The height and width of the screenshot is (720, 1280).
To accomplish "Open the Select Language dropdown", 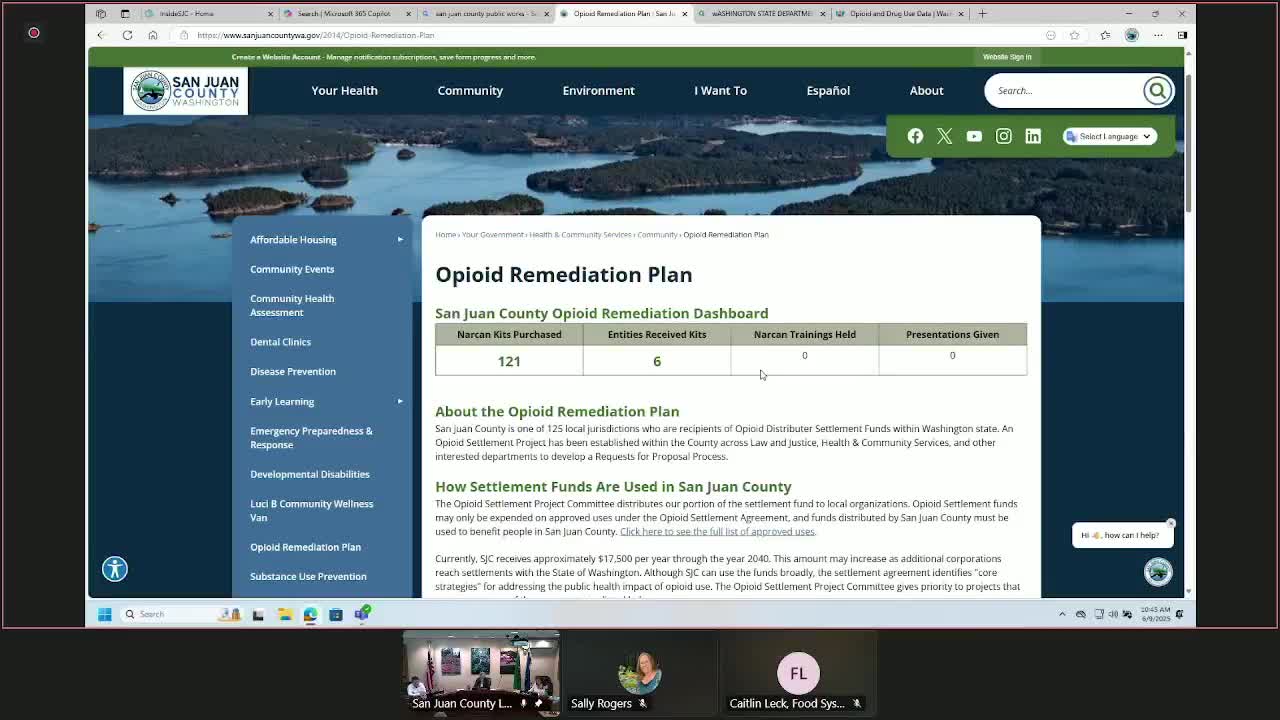I will [x=1109, y=136].
